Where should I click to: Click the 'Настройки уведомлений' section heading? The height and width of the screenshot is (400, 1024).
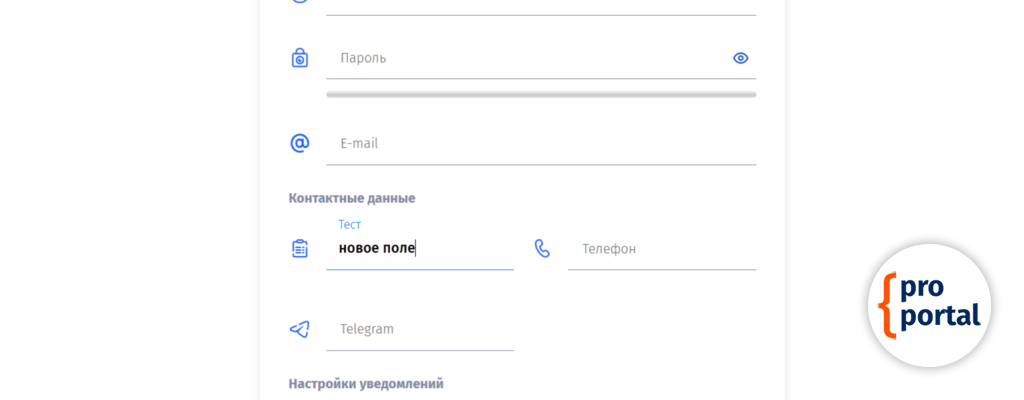click(x=366, y=383)
